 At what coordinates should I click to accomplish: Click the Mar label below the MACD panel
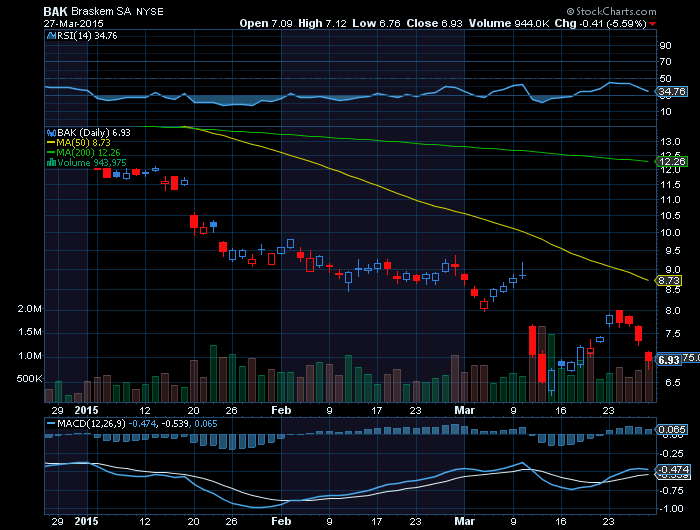tap(464, 521)
